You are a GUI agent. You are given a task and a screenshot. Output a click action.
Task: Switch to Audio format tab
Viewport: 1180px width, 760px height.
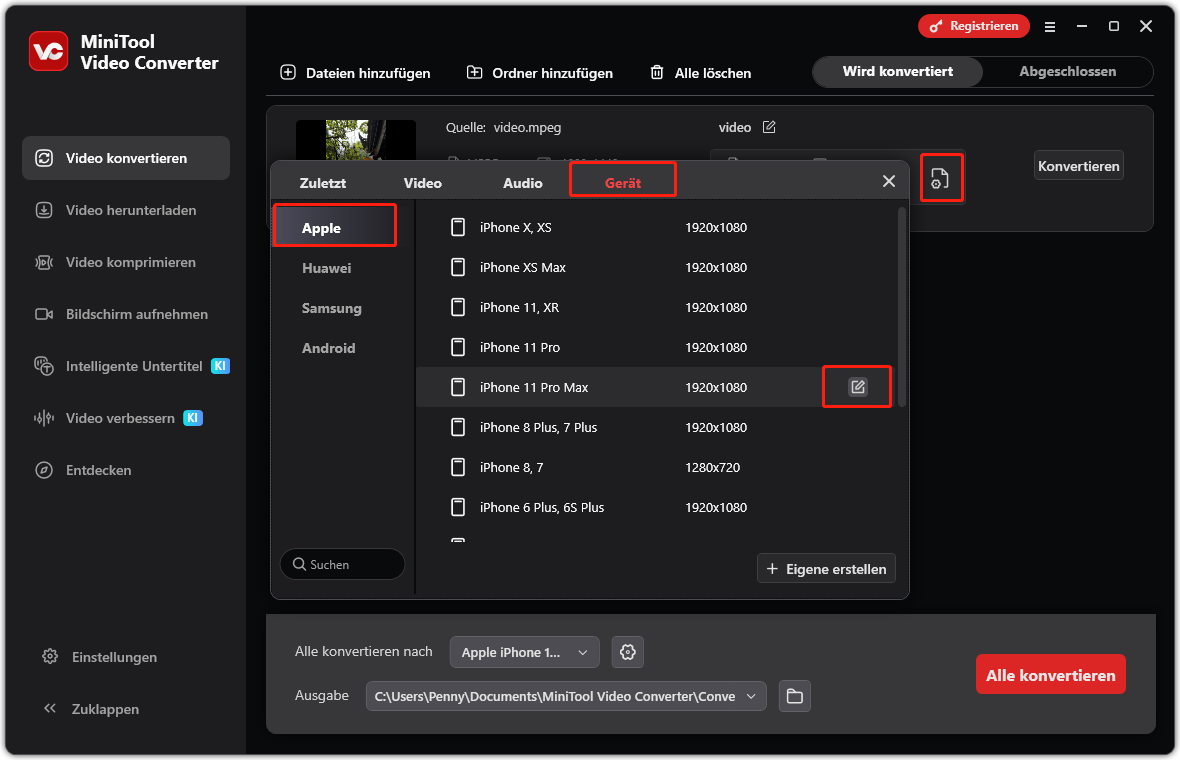[522, 183]
